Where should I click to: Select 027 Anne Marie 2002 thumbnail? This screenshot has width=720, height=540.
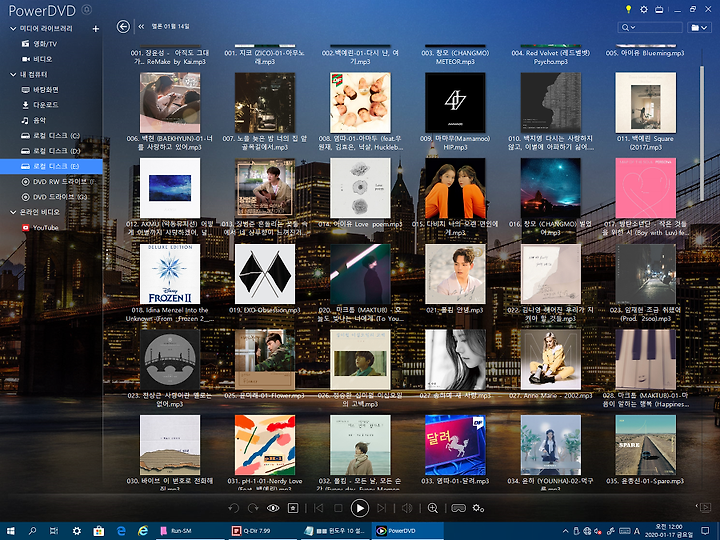(551, 360)
